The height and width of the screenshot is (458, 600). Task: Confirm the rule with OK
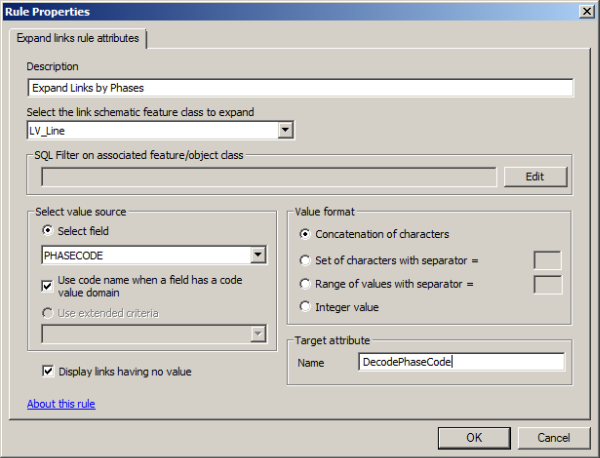(x=474, y=437)
